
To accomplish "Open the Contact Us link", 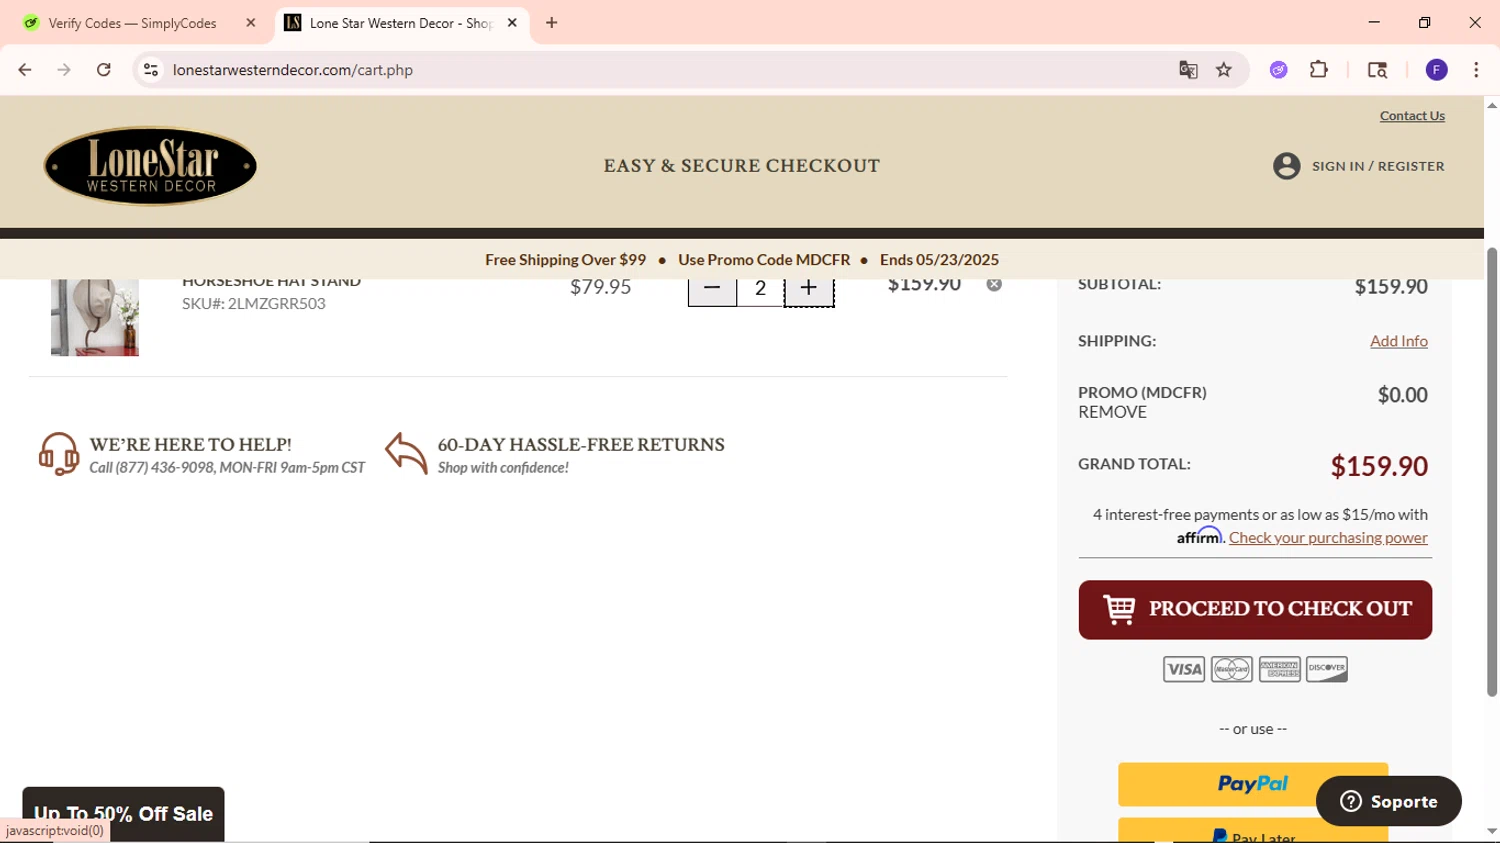I will coord(1412,116).
